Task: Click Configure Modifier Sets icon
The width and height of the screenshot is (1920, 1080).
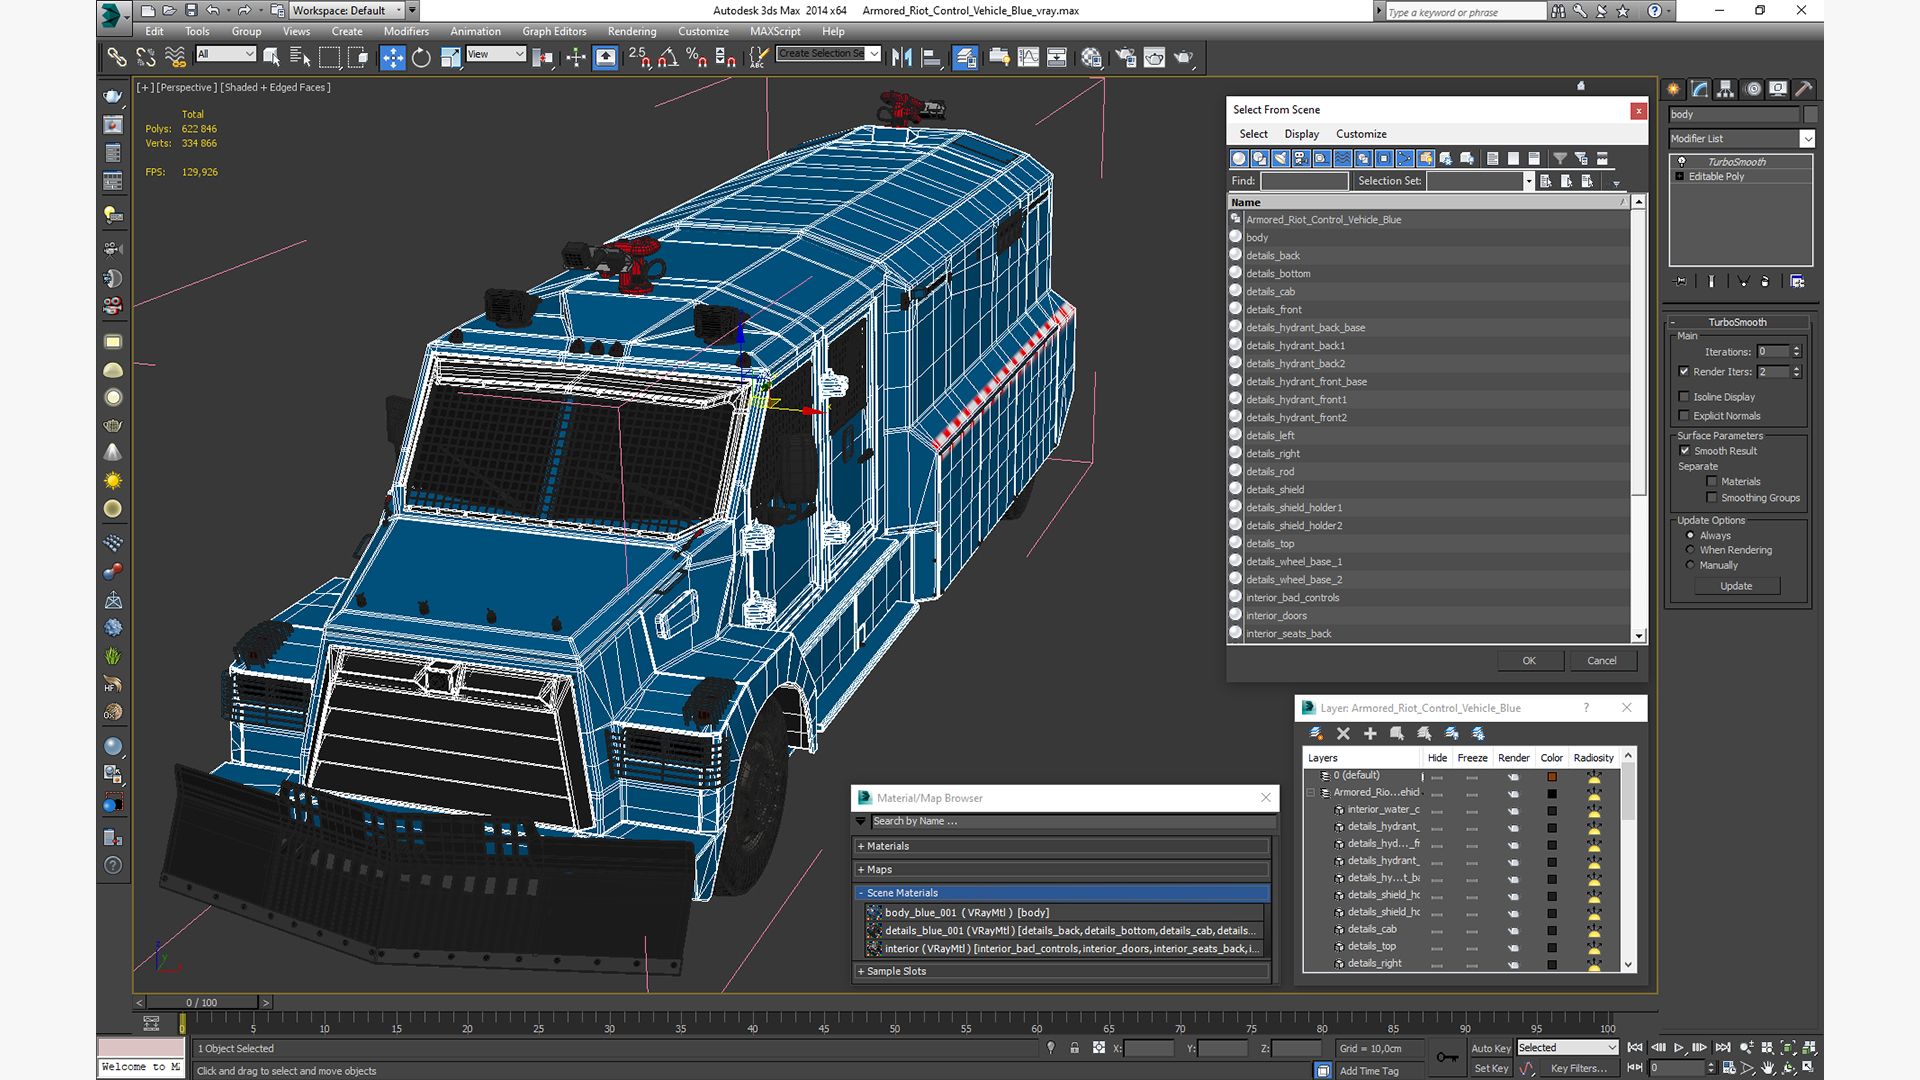Action: 1797,282
